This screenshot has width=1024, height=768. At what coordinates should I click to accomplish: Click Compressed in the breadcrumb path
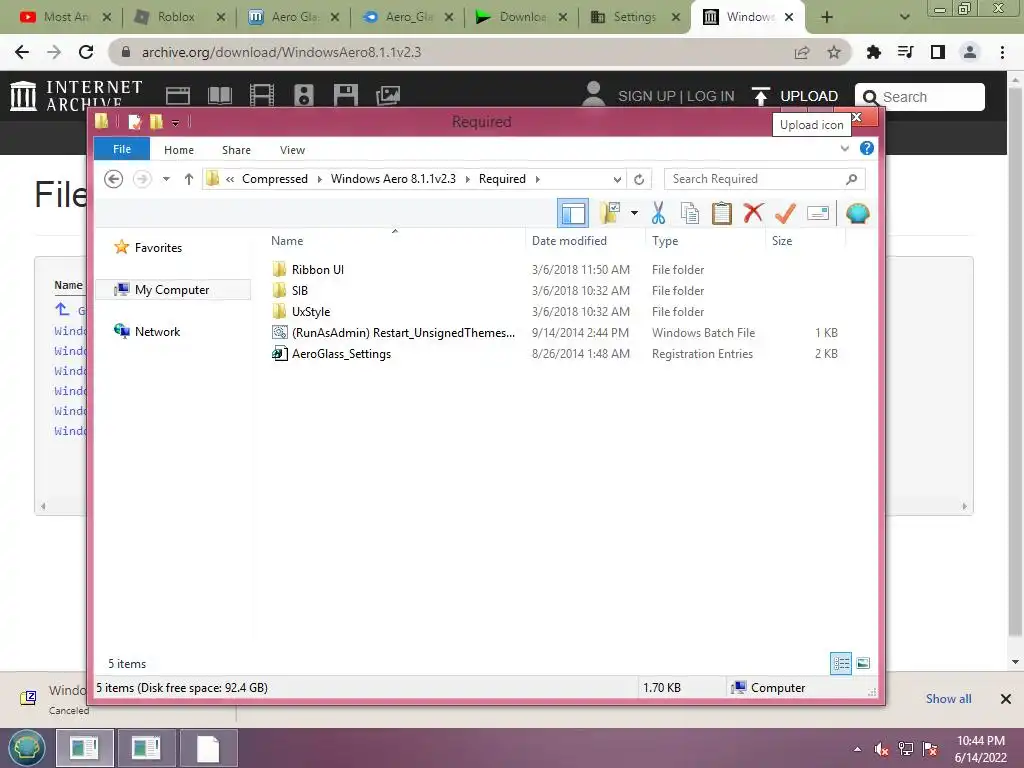click(275, 179)
